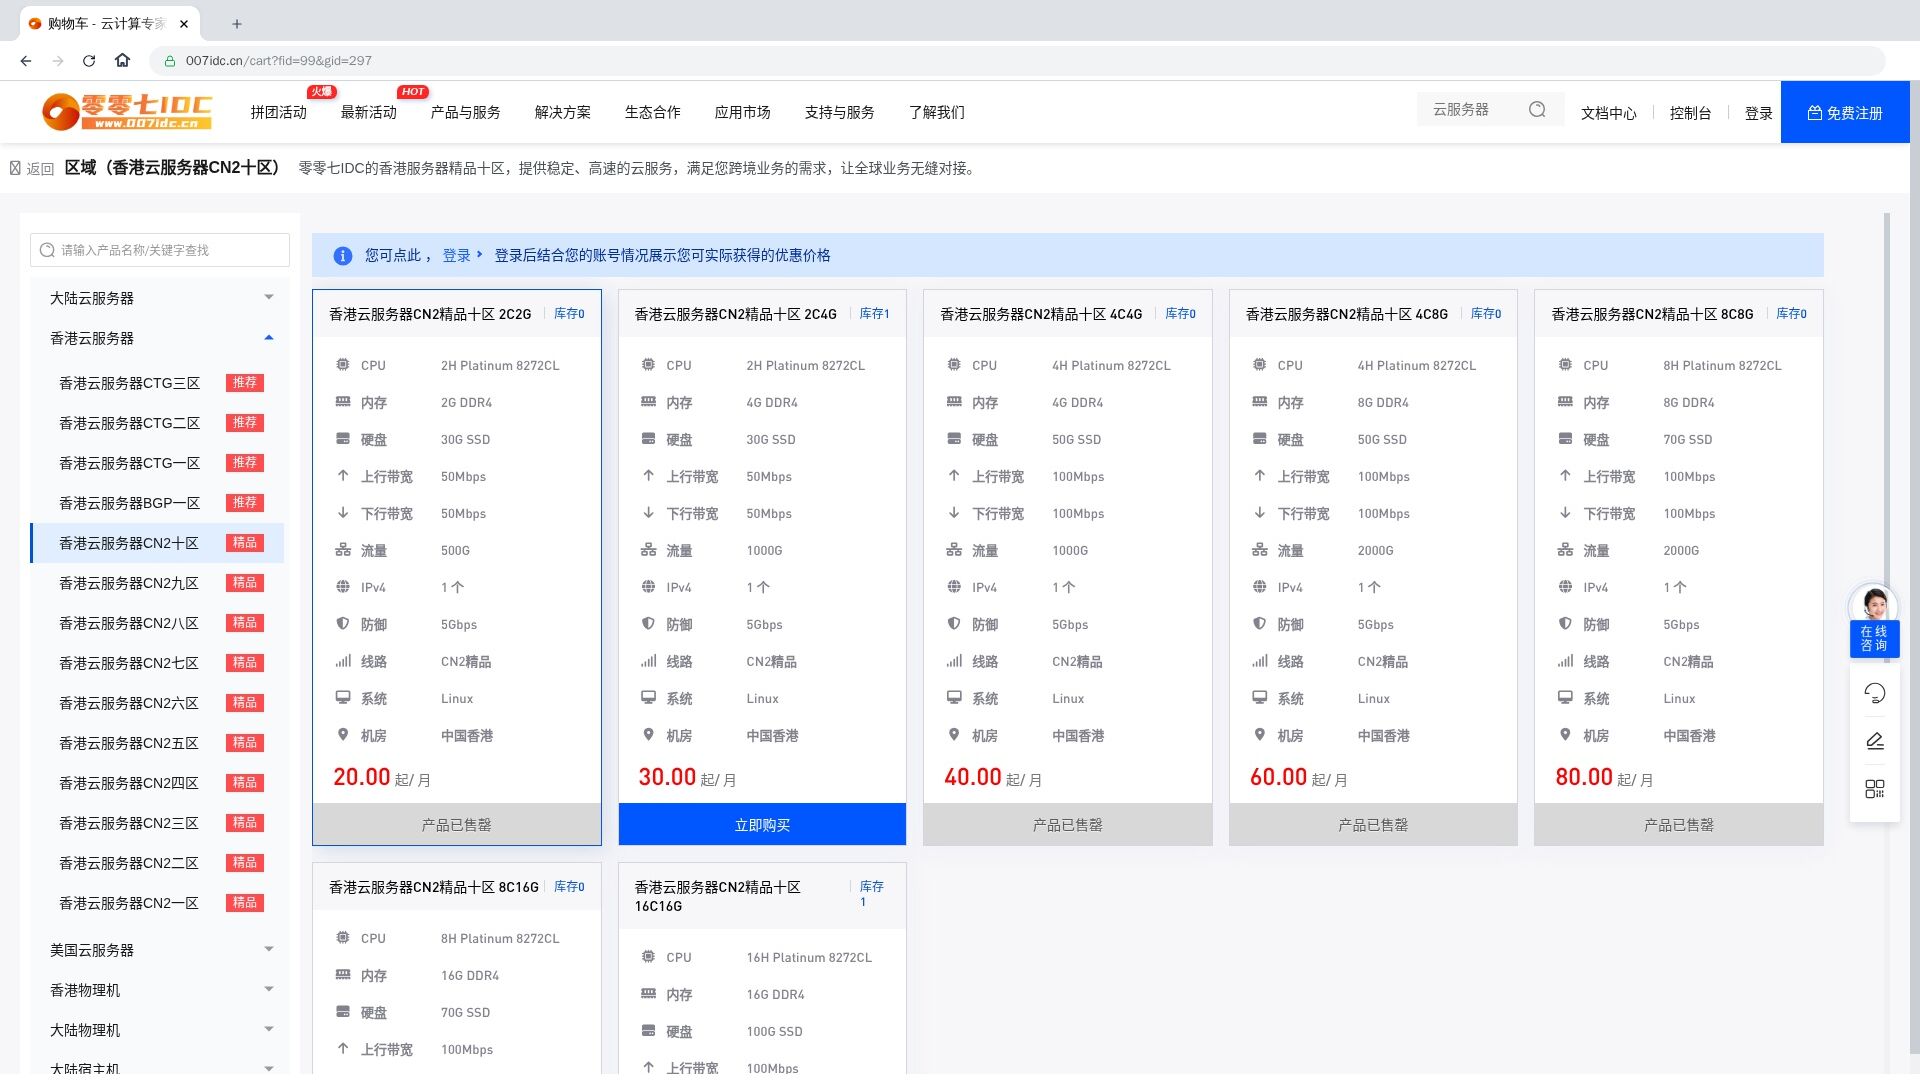Show the QR code icon in the side toolbar
Image resolution: width=1920 pixels, height=1080 pixels.
point(1875,789)
